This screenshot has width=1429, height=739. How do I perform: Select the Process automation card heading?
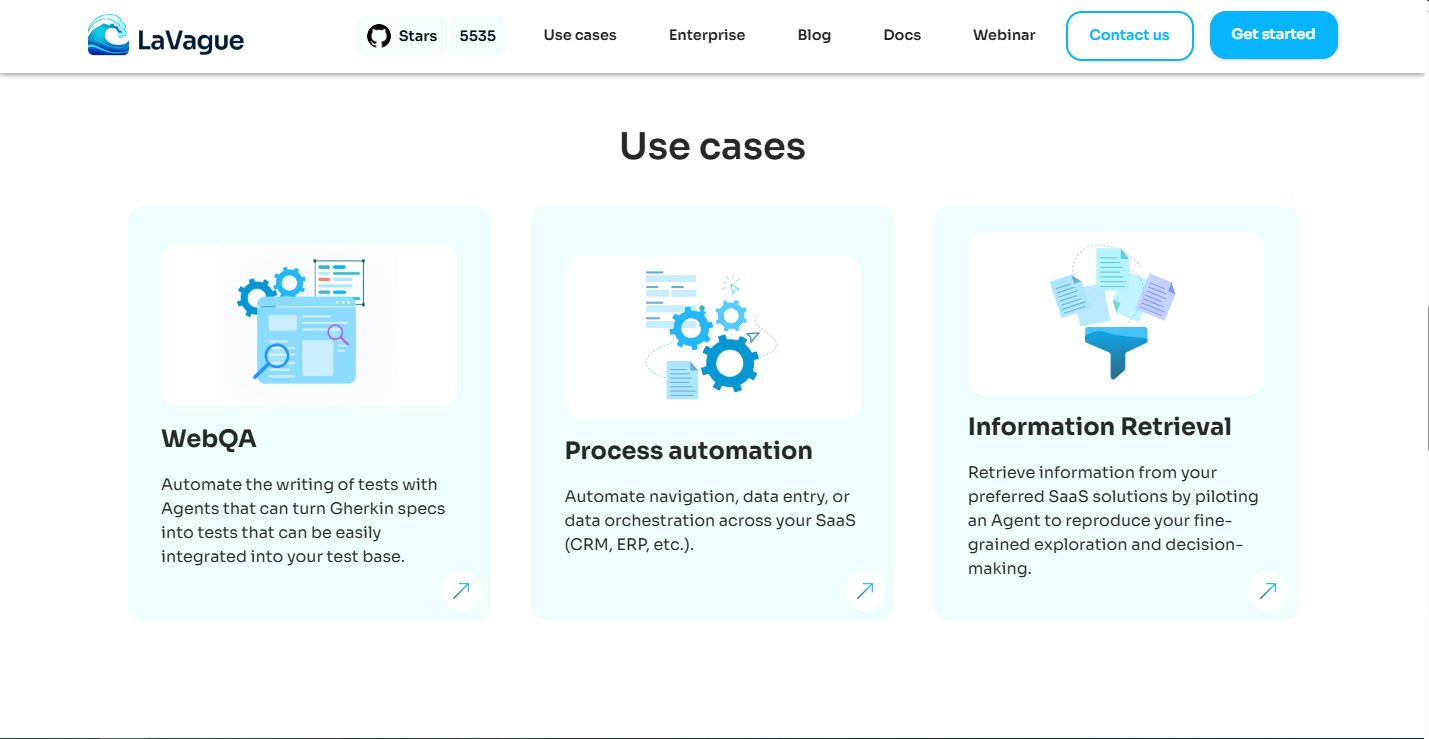pos(688,450)
